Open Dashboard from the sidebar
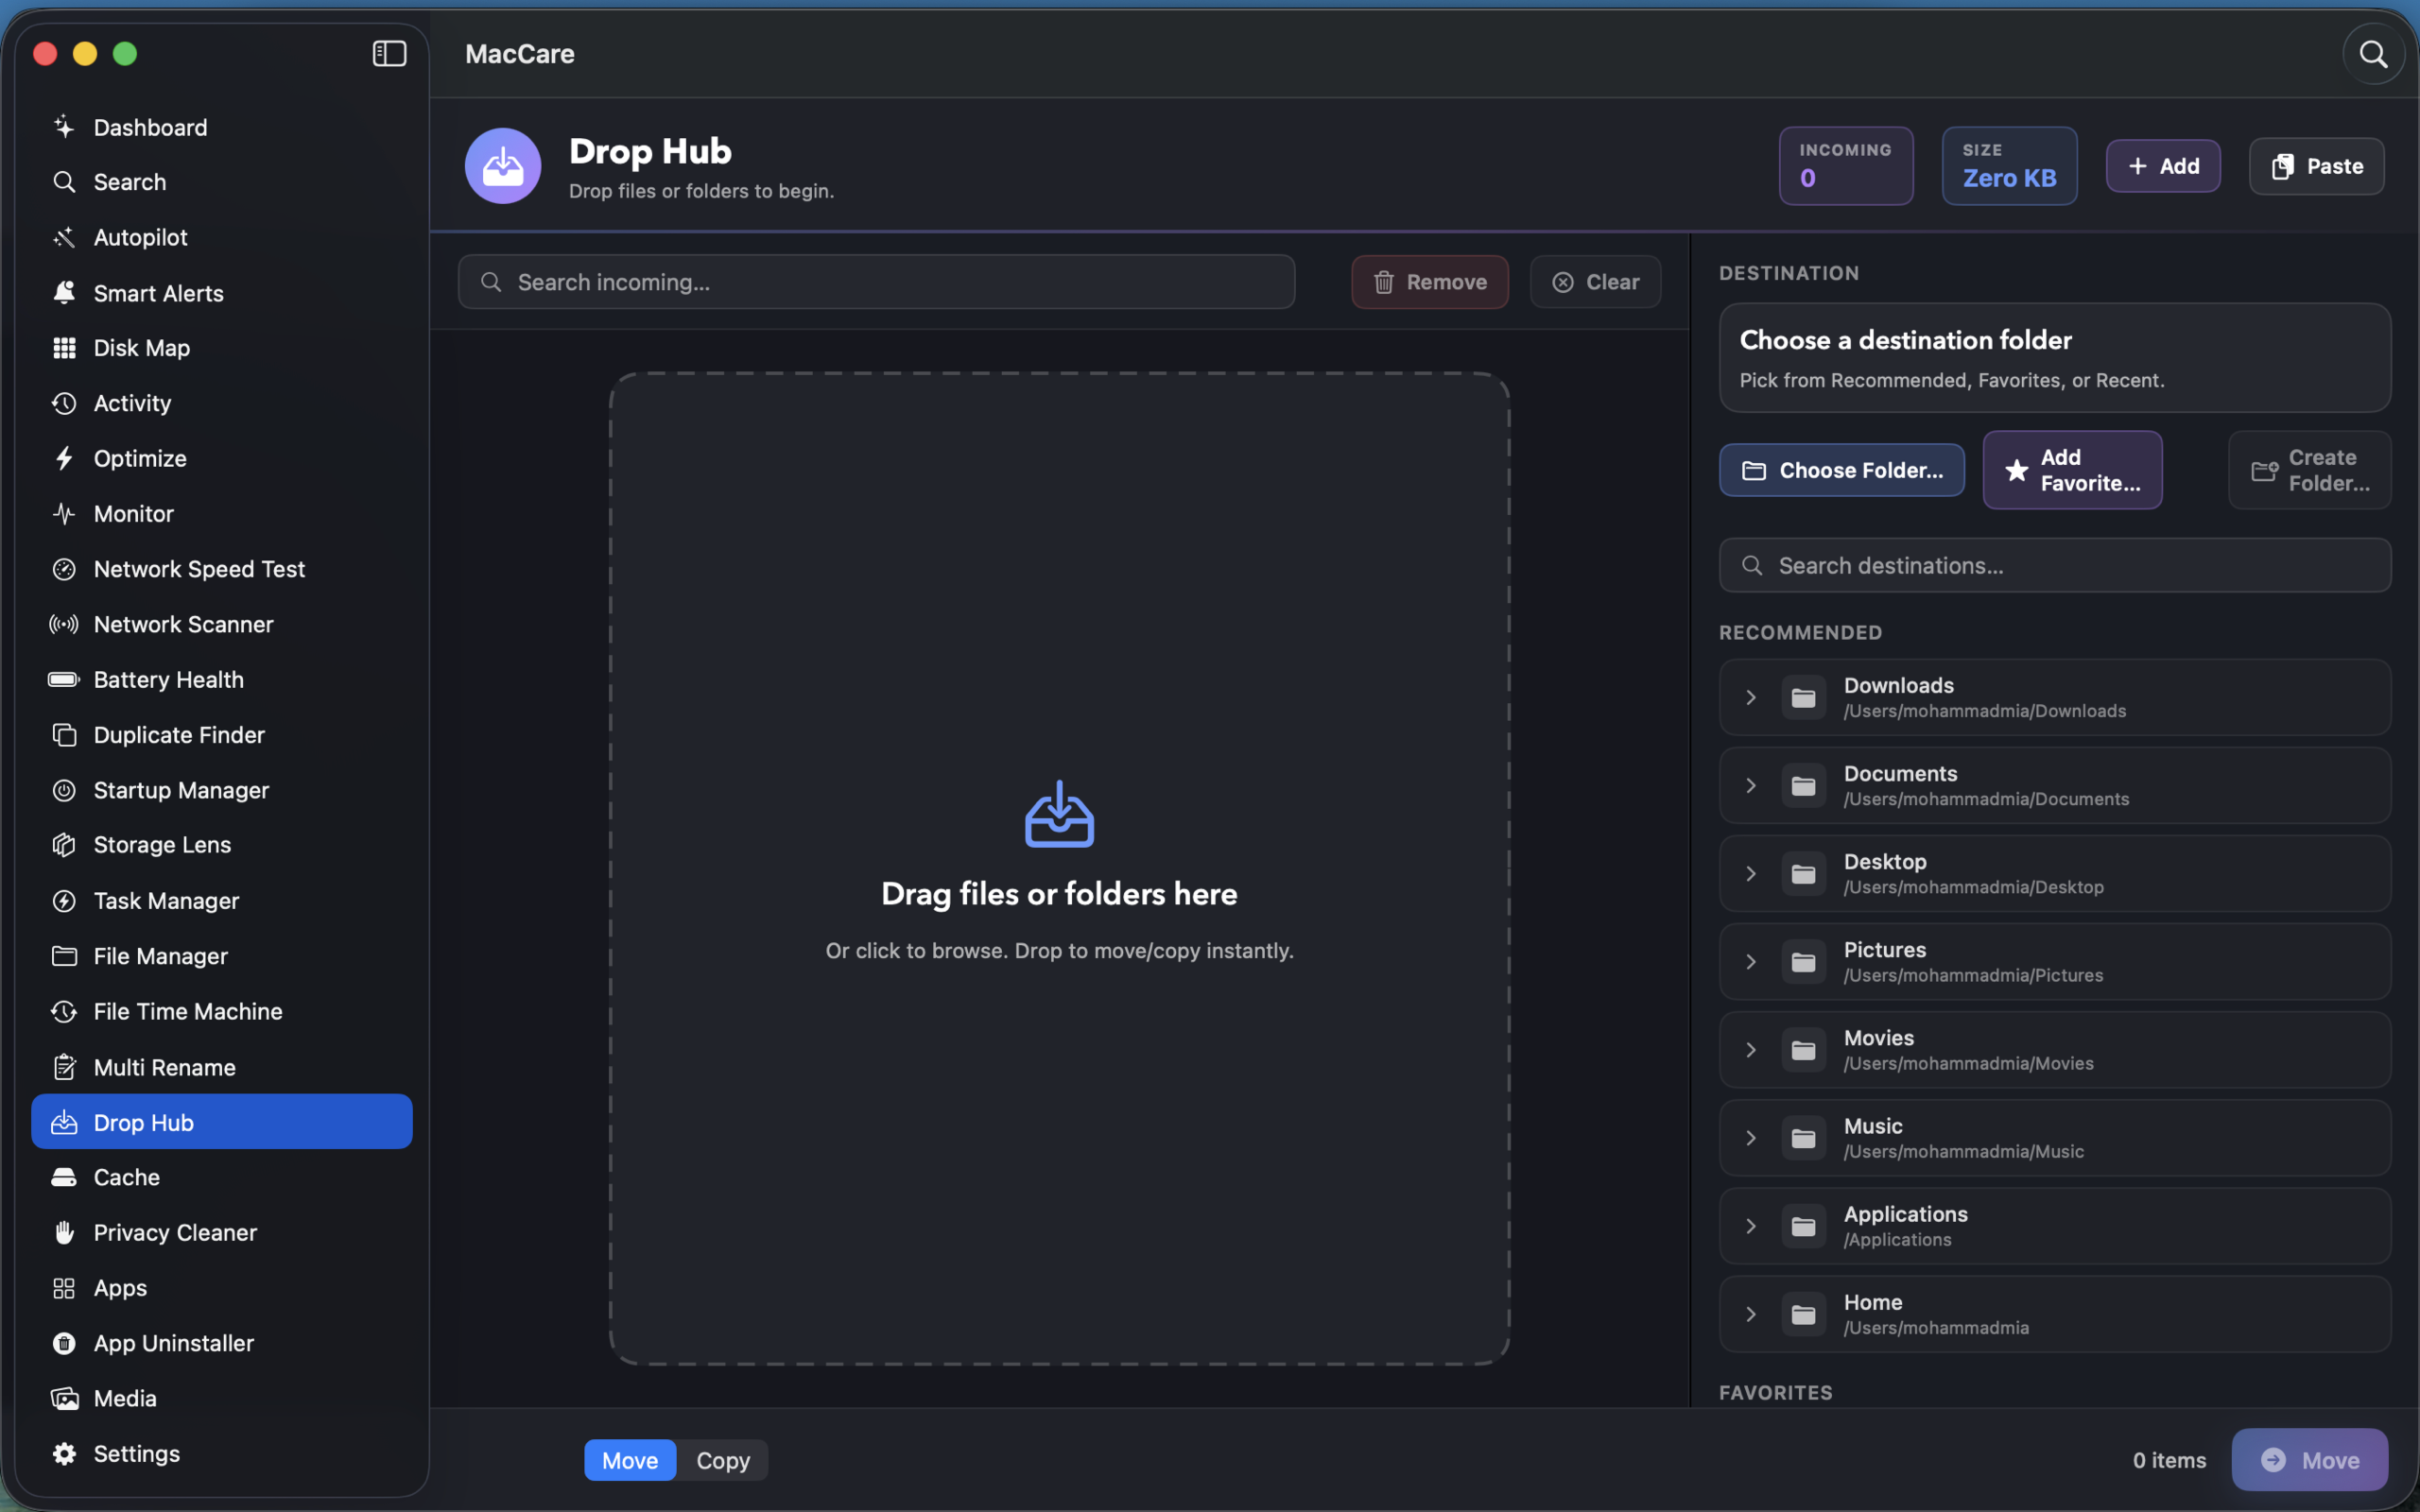The width and height of the screenshot is (2420, 1512). [222, 127]
